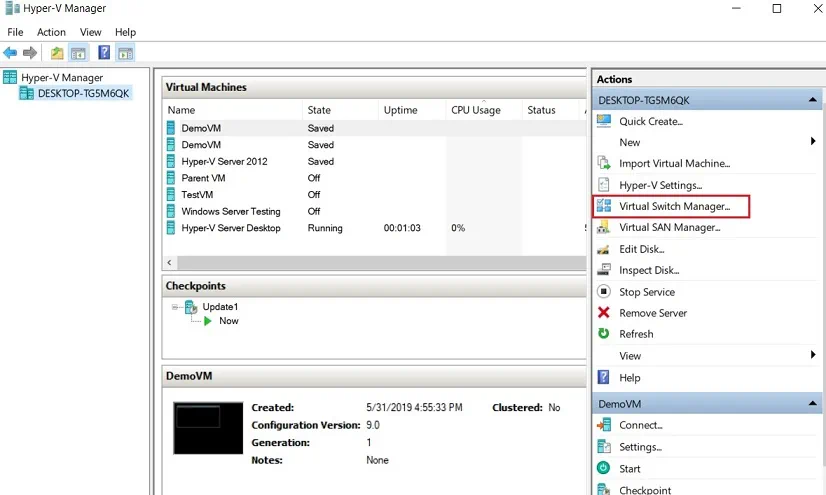Click the green Refresh action
826x495 pixels.
coord(635,334)
